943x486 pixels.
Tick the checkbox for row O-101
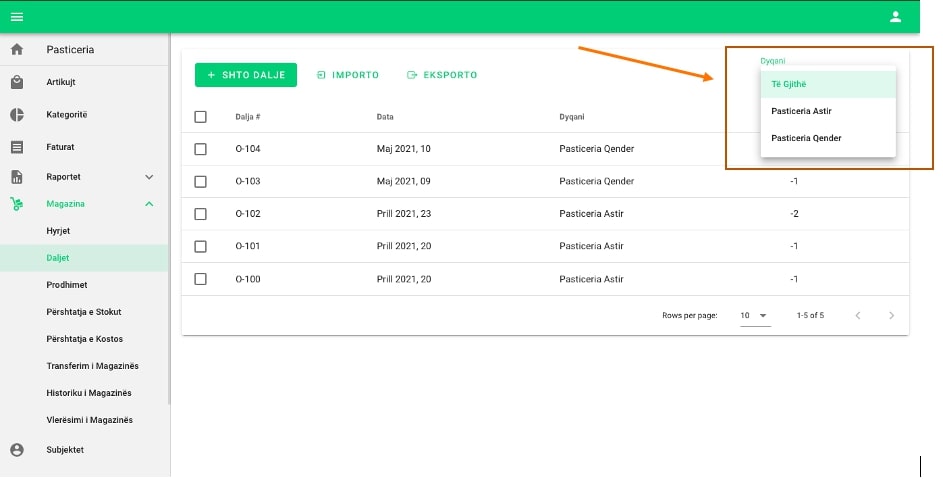tap(200, 246)
